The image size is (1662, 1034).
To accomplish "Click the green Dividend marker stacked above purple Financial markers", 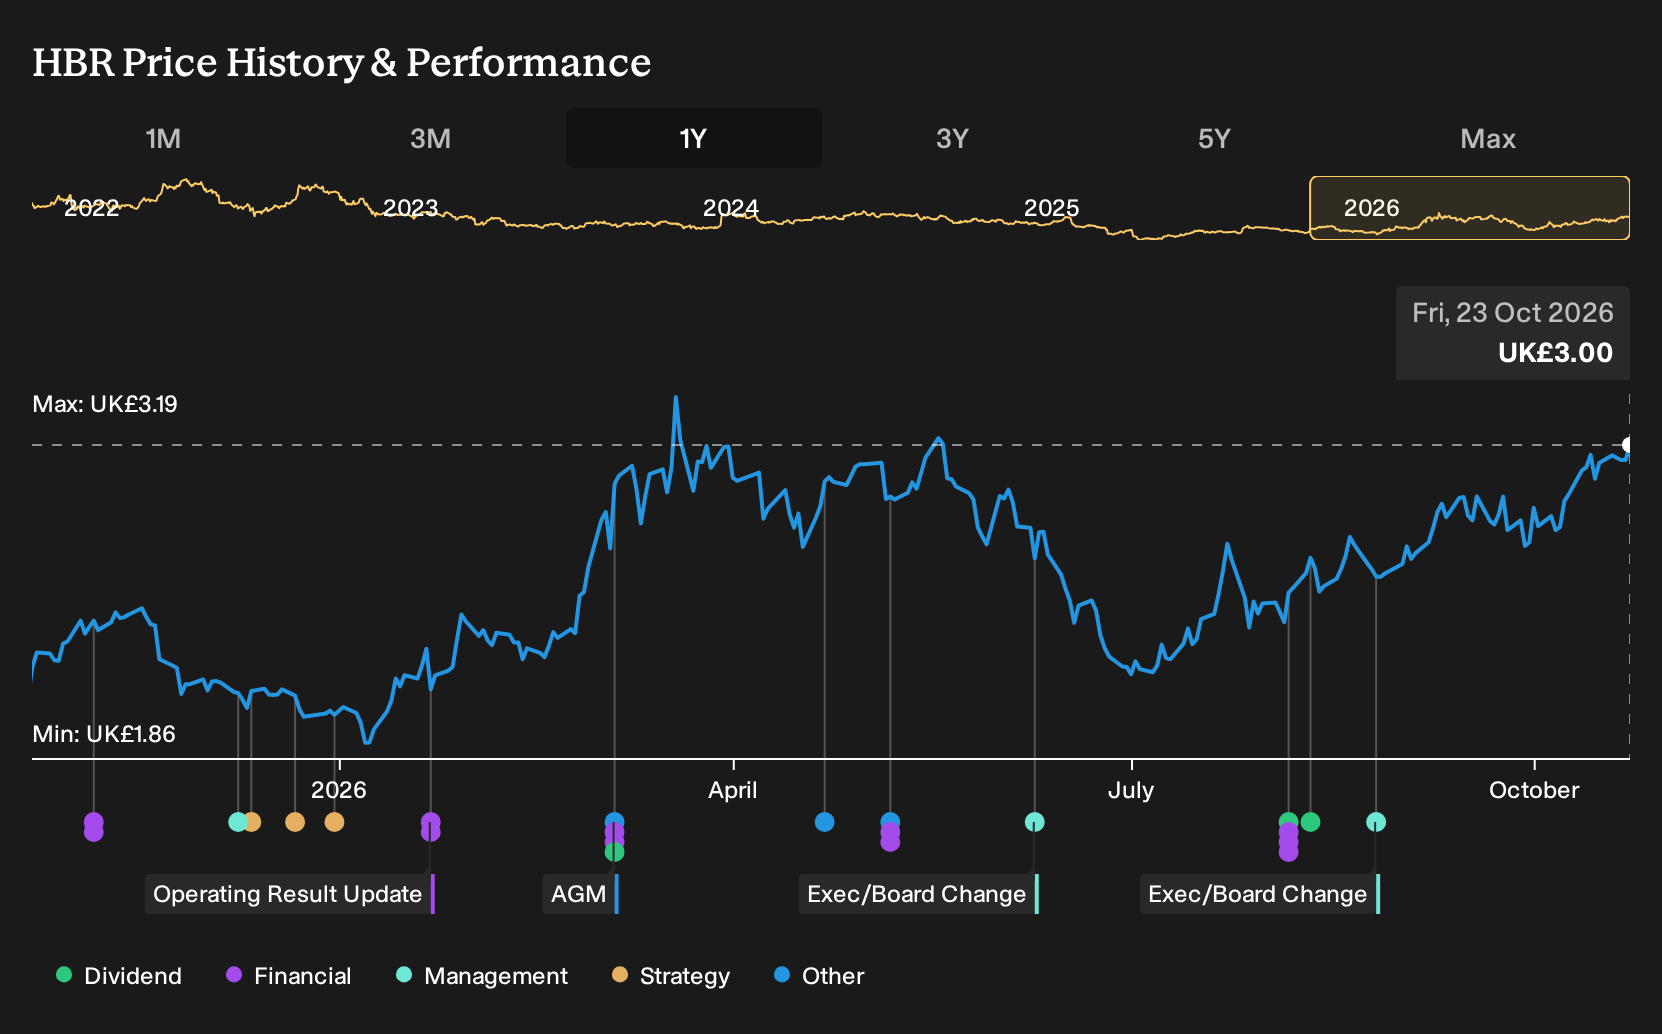I will 1289,822.
